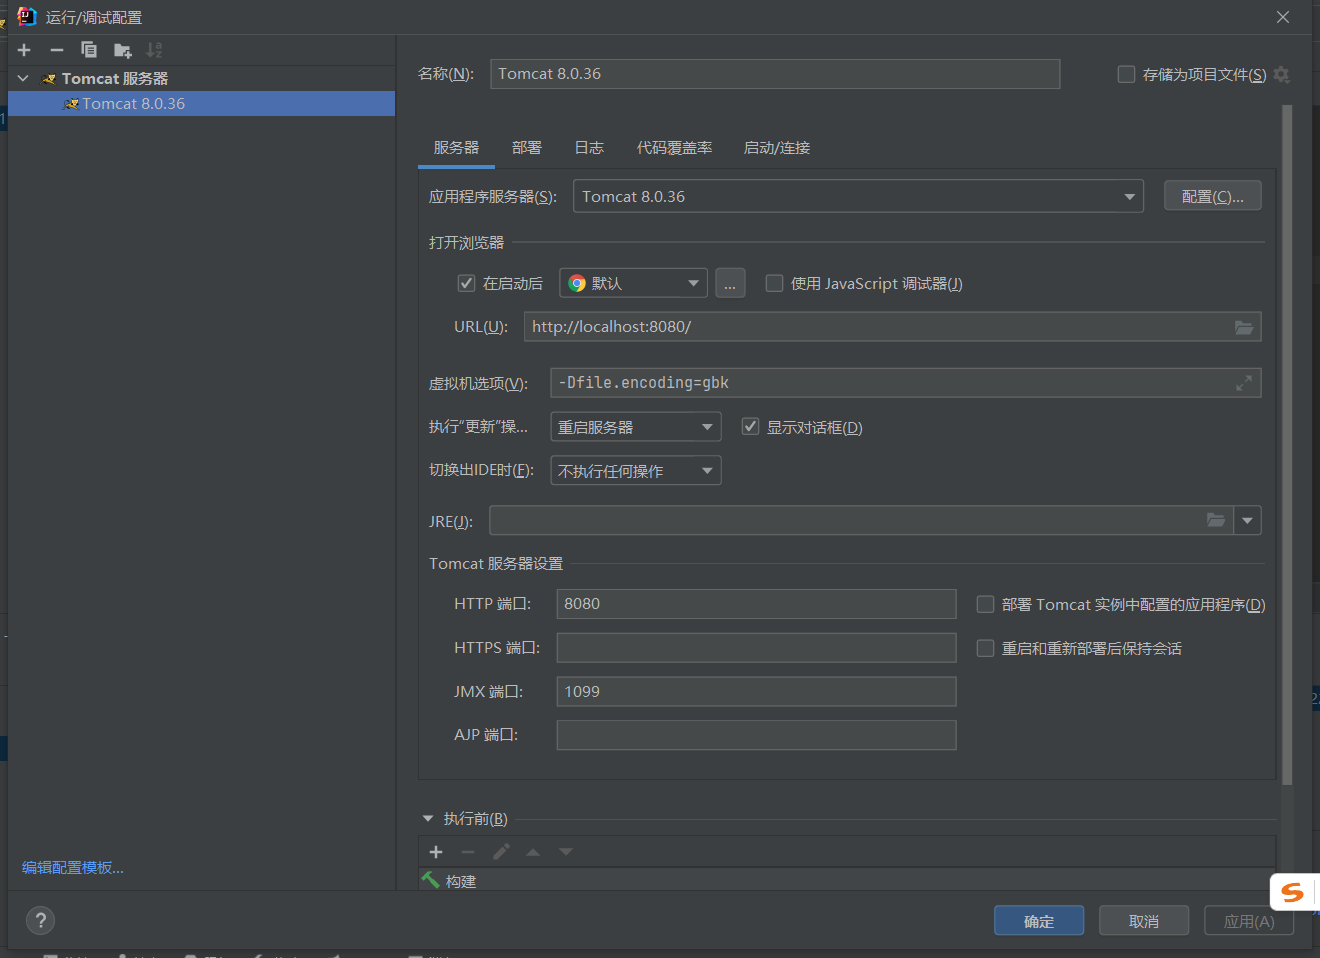Remove the before-launch task

click(468, 852)
